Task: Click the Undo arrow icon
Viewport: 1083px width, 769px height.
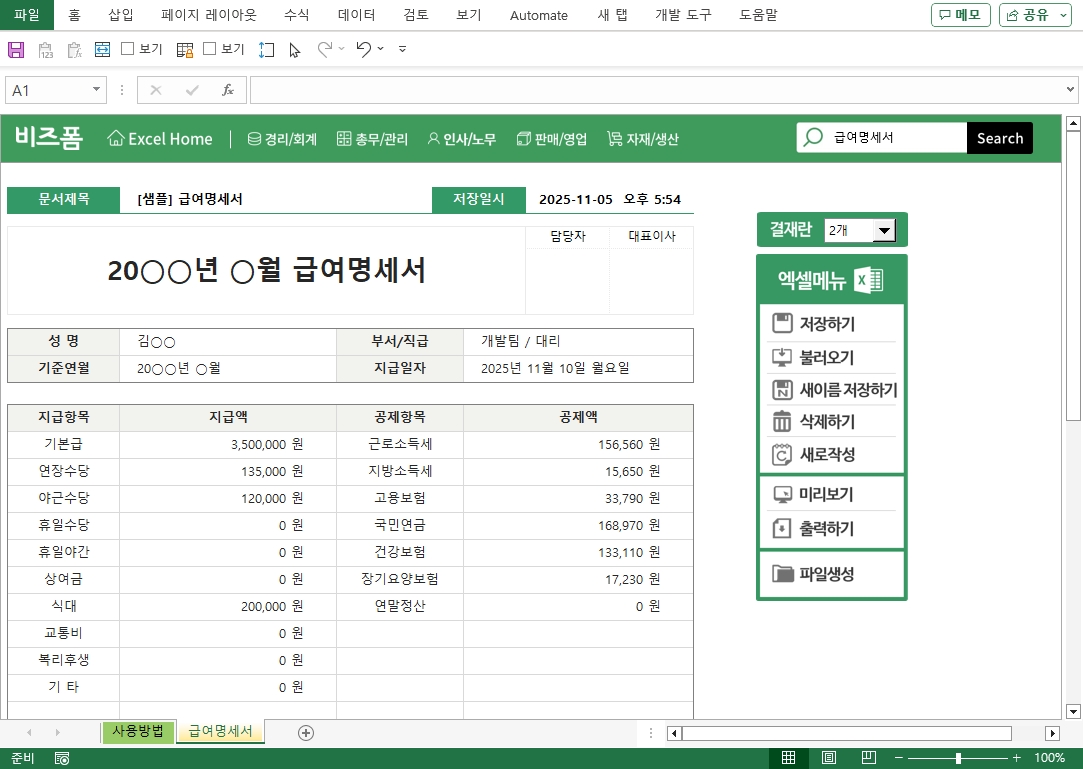Action: click(x=363, y=49)
